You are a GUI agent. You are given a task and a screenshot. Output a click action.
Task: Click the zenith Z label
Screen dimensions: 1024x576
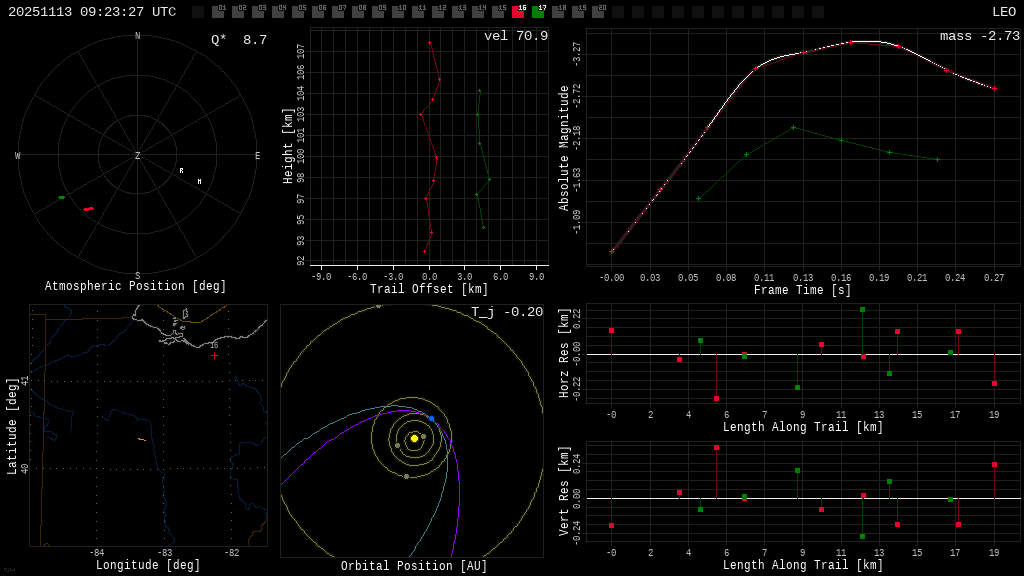[x=137, y=155]
